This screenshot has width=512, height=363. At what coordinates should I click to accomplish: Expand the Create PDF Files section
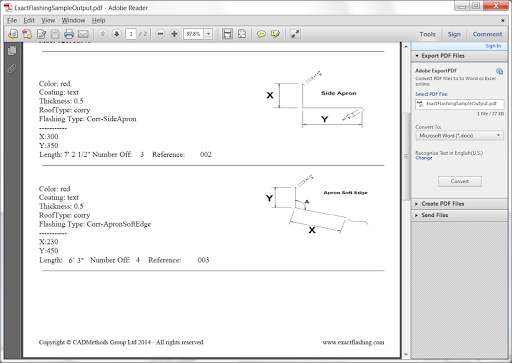pos(459,204)
